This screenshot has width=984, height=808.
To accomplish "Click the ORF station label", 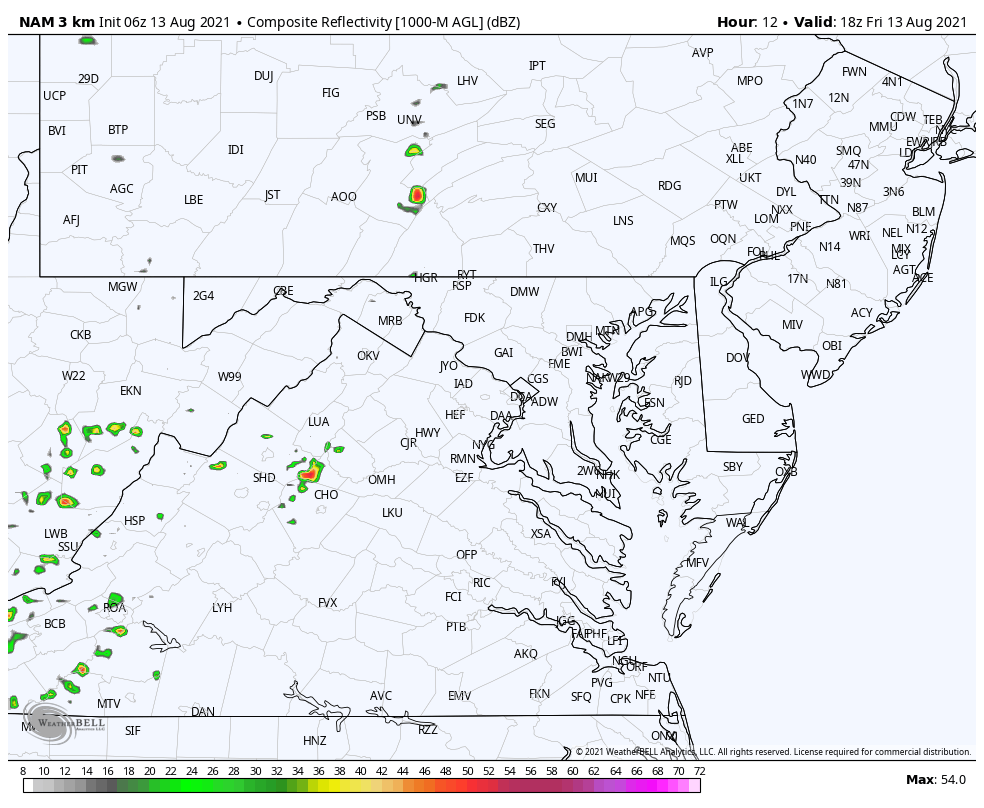I will pos(636,665).
